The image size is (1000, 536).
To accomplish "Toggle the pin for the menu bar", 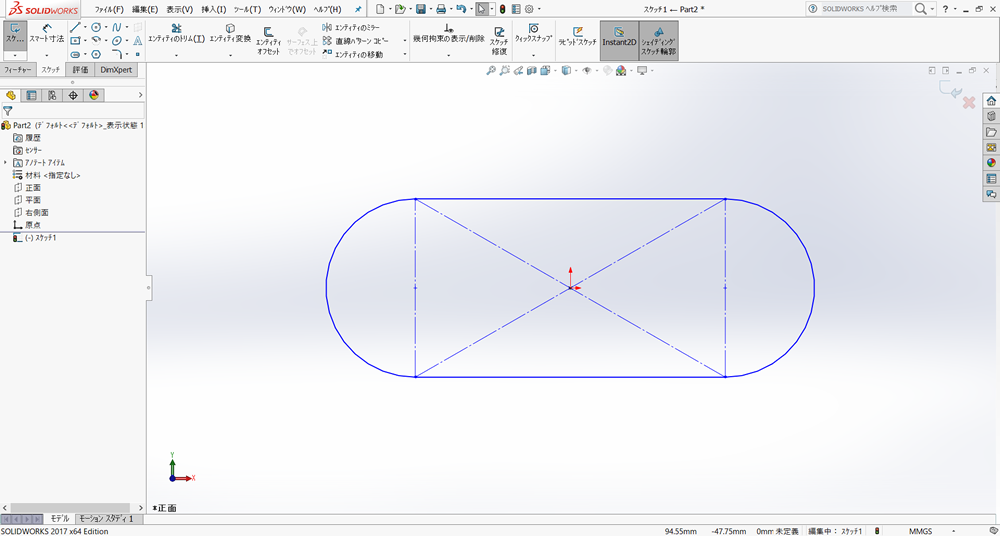I will click(358, 10).
